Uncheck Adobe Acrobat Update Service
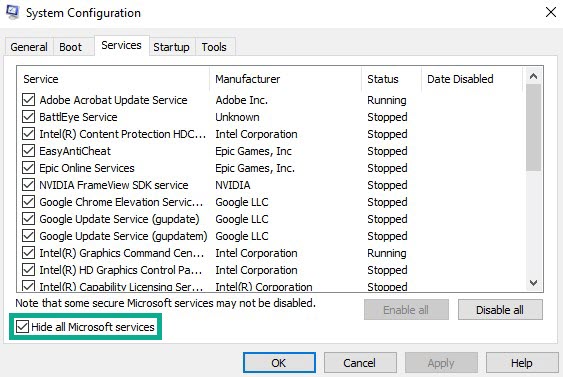This screenshot has width=563, height=377. coord(28,100)
